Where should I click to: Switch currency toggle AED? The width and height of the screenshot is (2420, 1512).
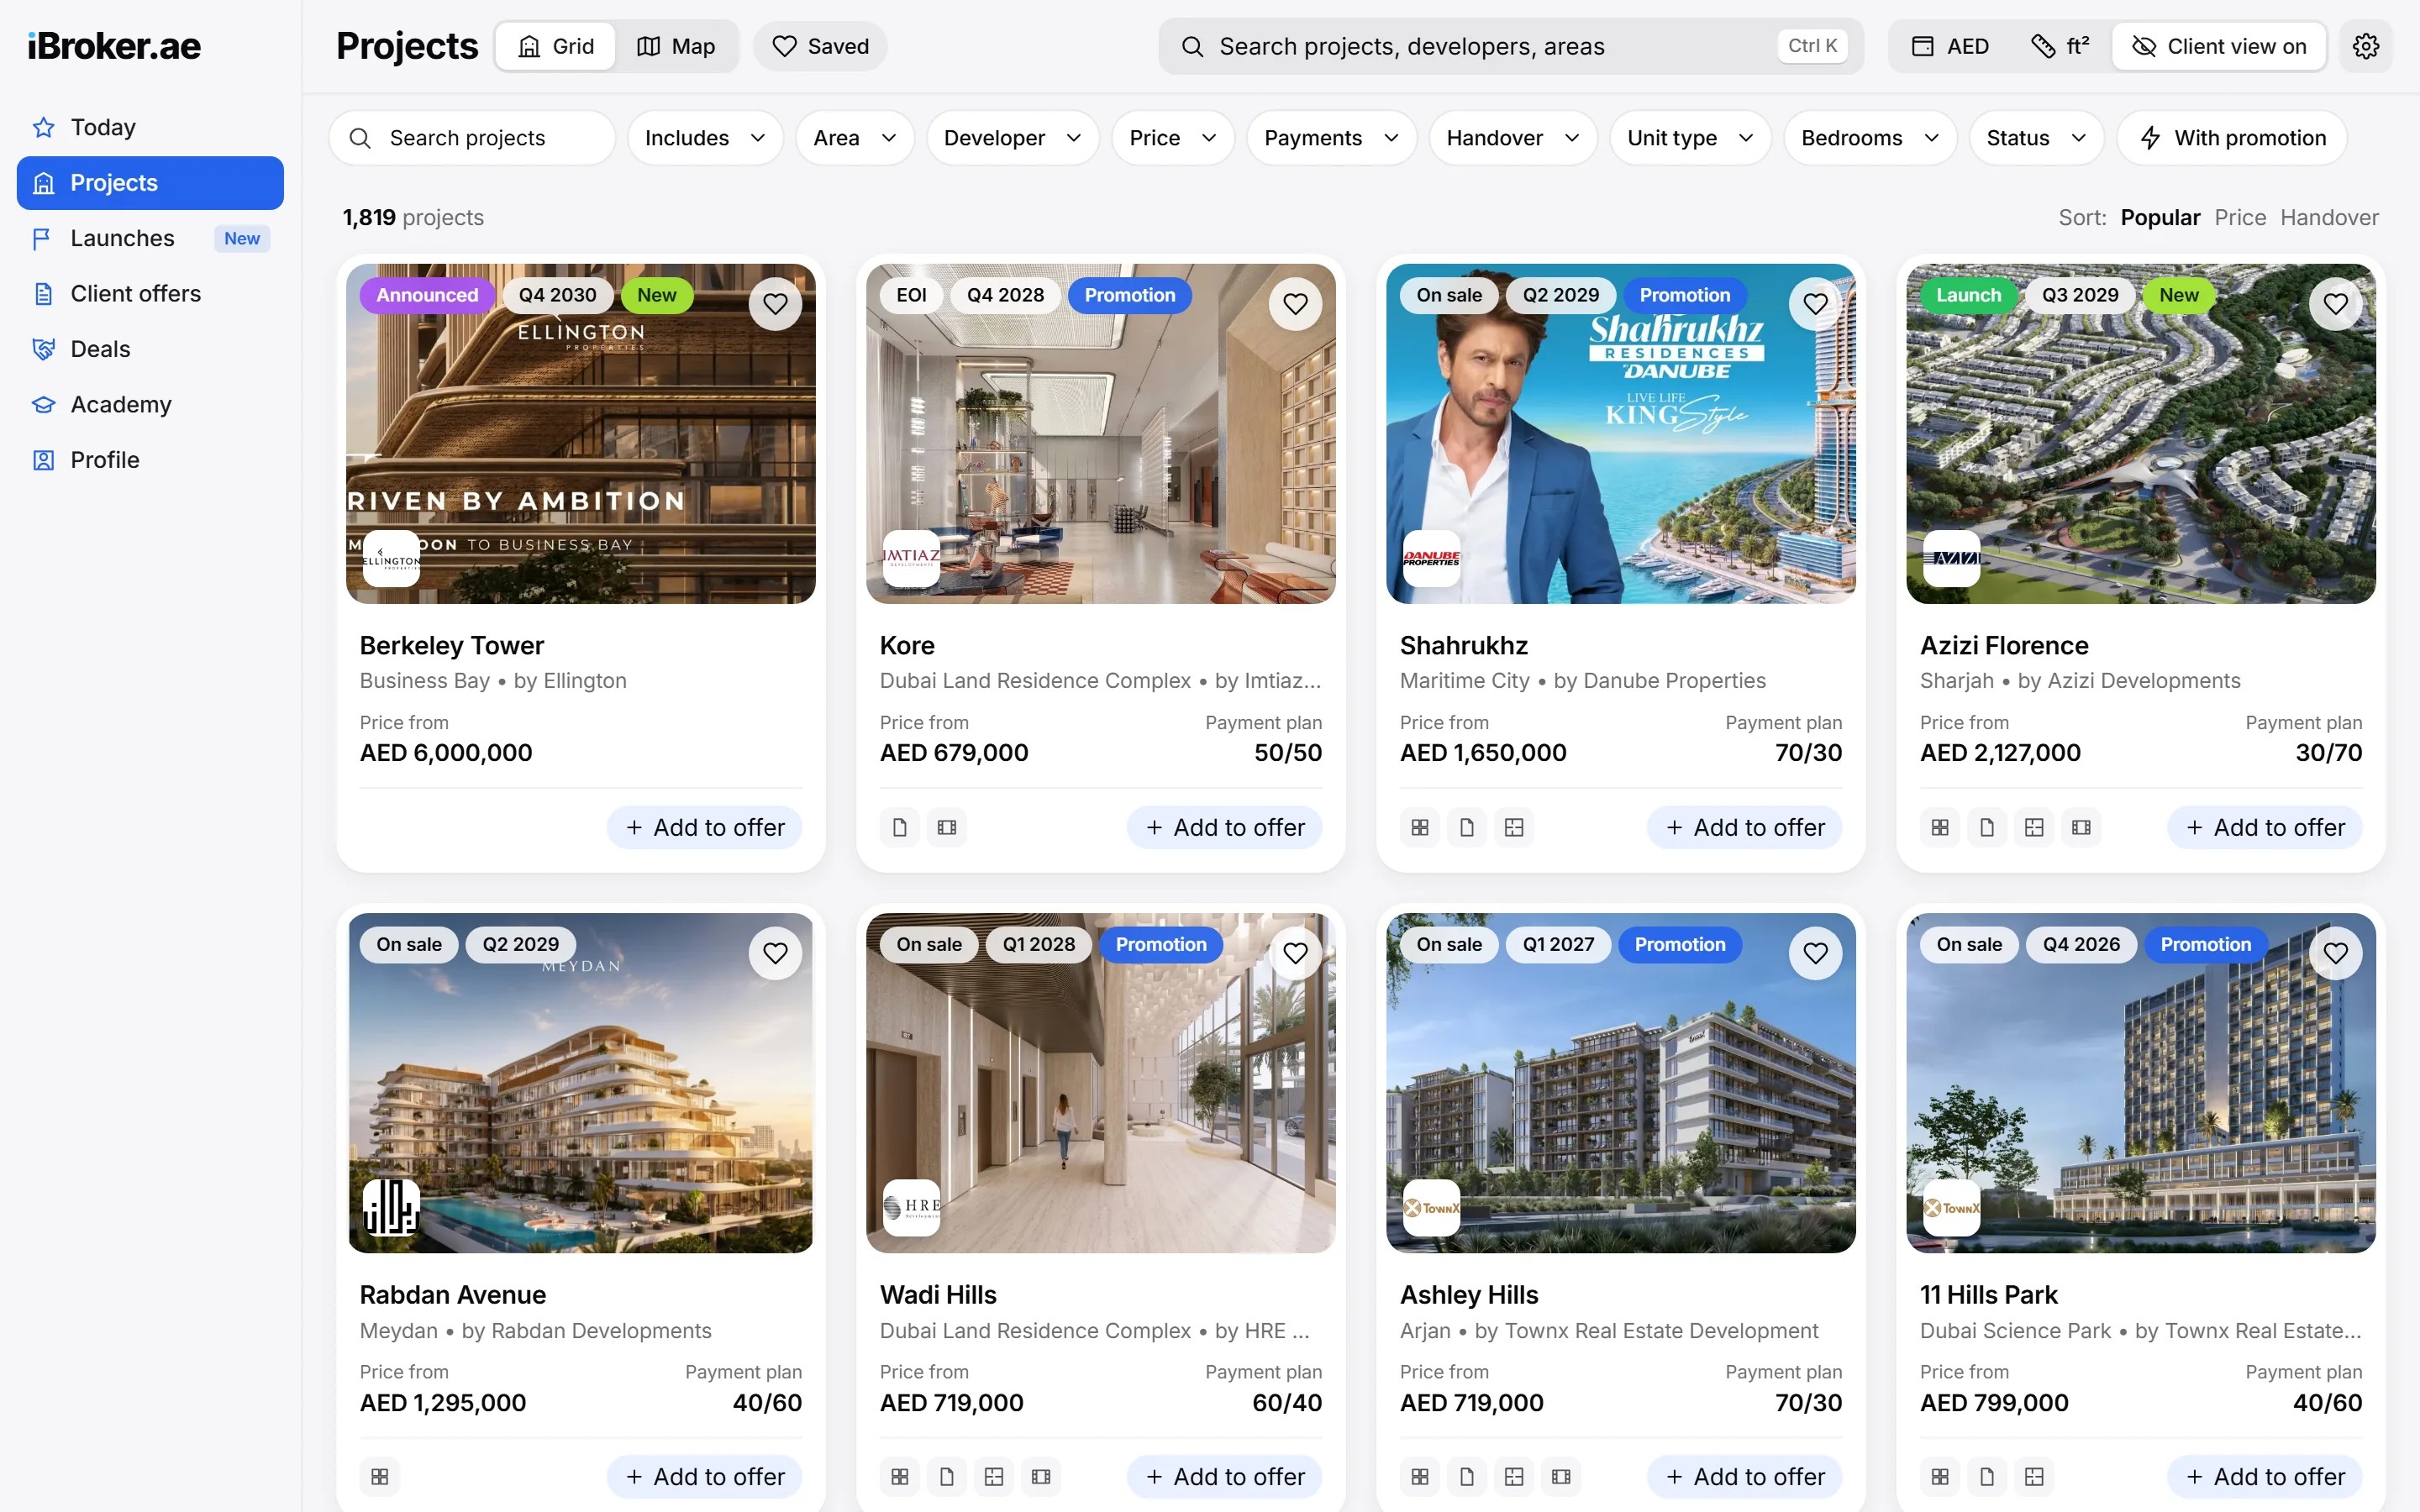1951,46
